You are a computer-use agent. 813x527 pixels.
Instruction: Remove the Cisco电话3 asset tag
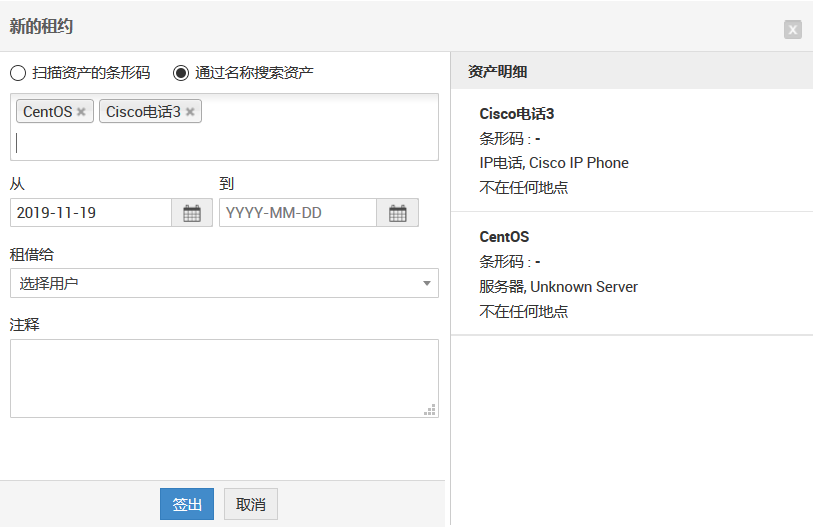pos(190,112)
